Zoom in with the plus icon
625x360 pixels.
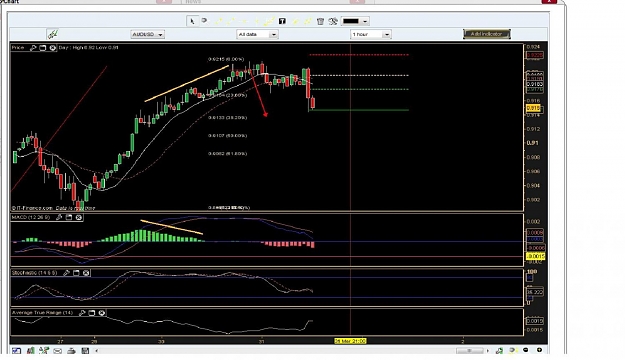(539, 350)
